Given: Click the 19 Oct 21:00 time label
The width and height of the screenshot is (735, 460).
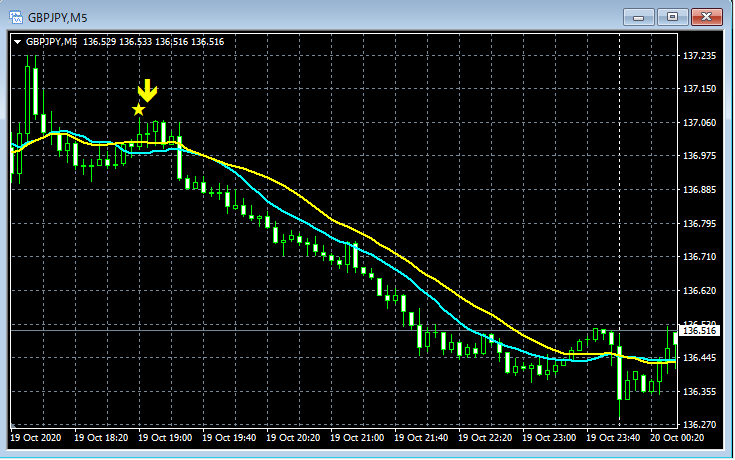Looking at the screenshot, I should (x=357, y=437).
